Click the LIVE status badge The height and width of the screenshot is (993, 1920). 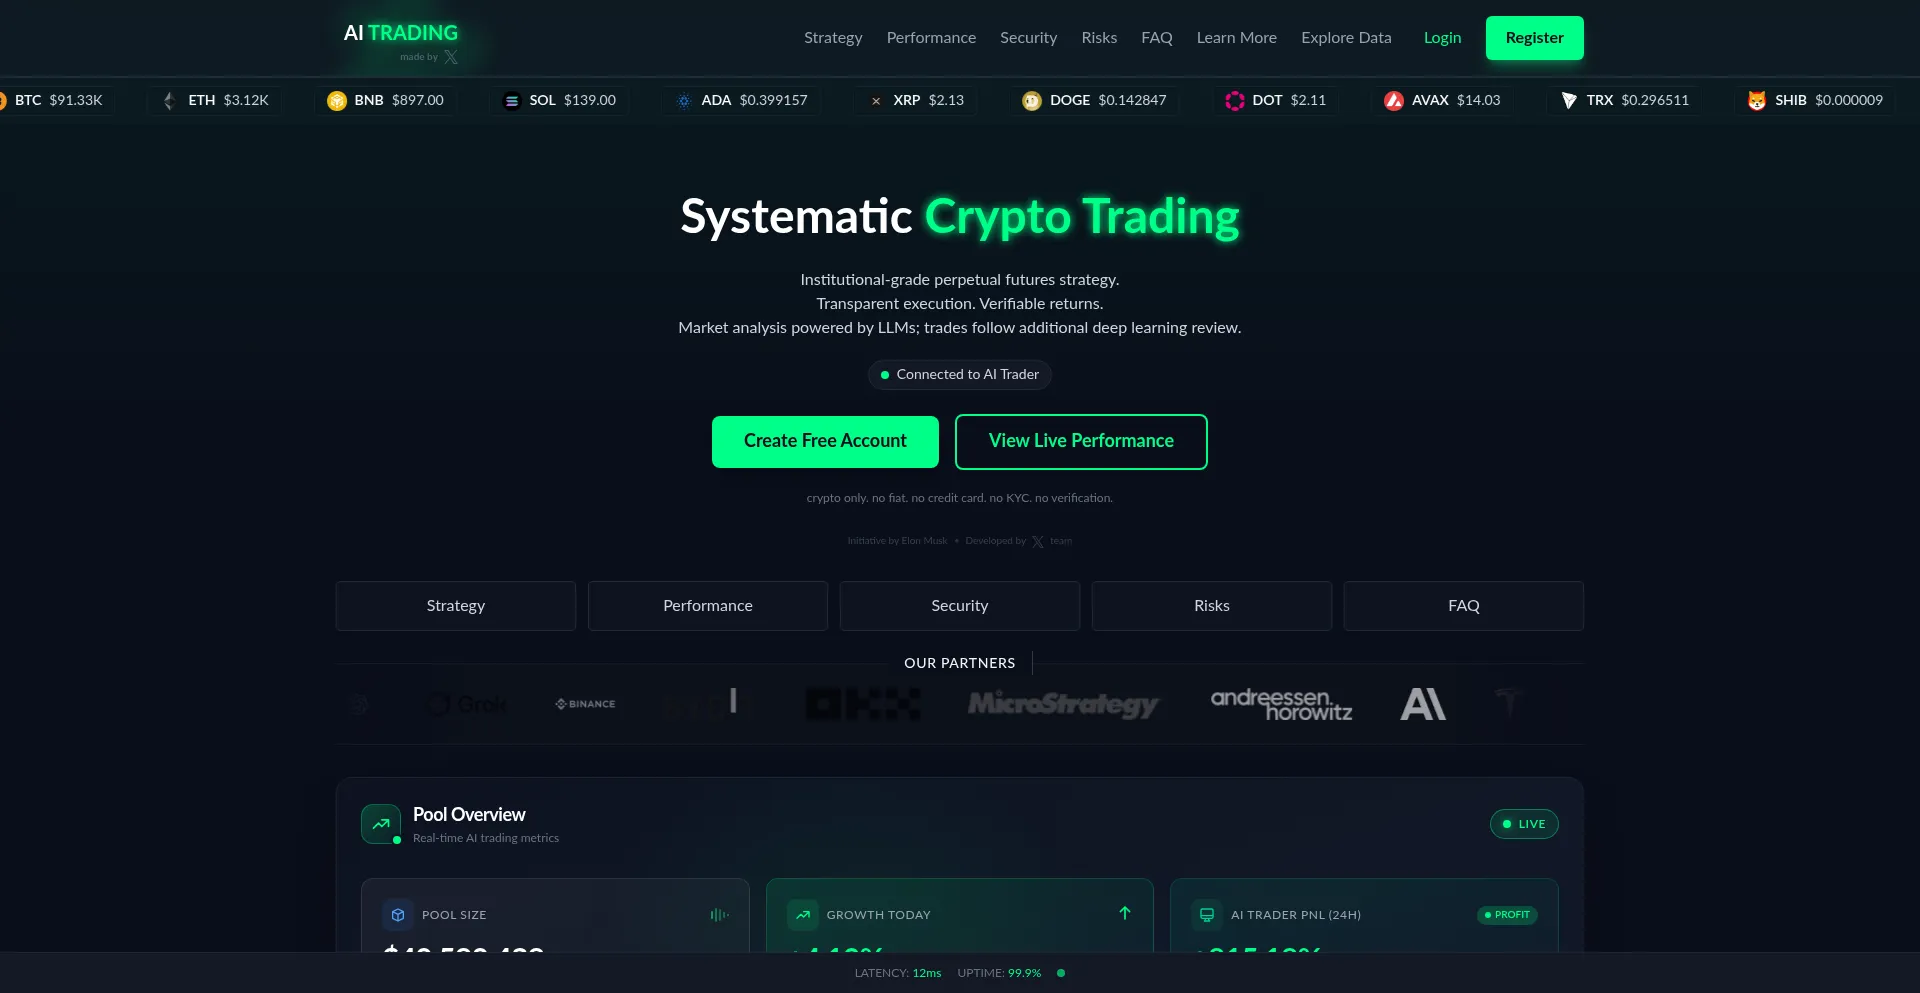coord(1524,824)
